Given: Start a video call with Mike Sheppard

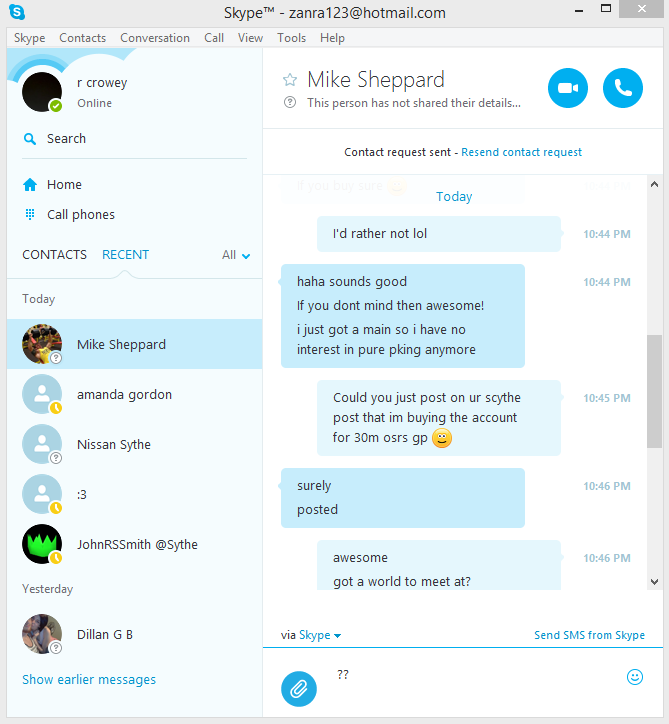Looking at the screenshot, I should [x=567, y=88].
